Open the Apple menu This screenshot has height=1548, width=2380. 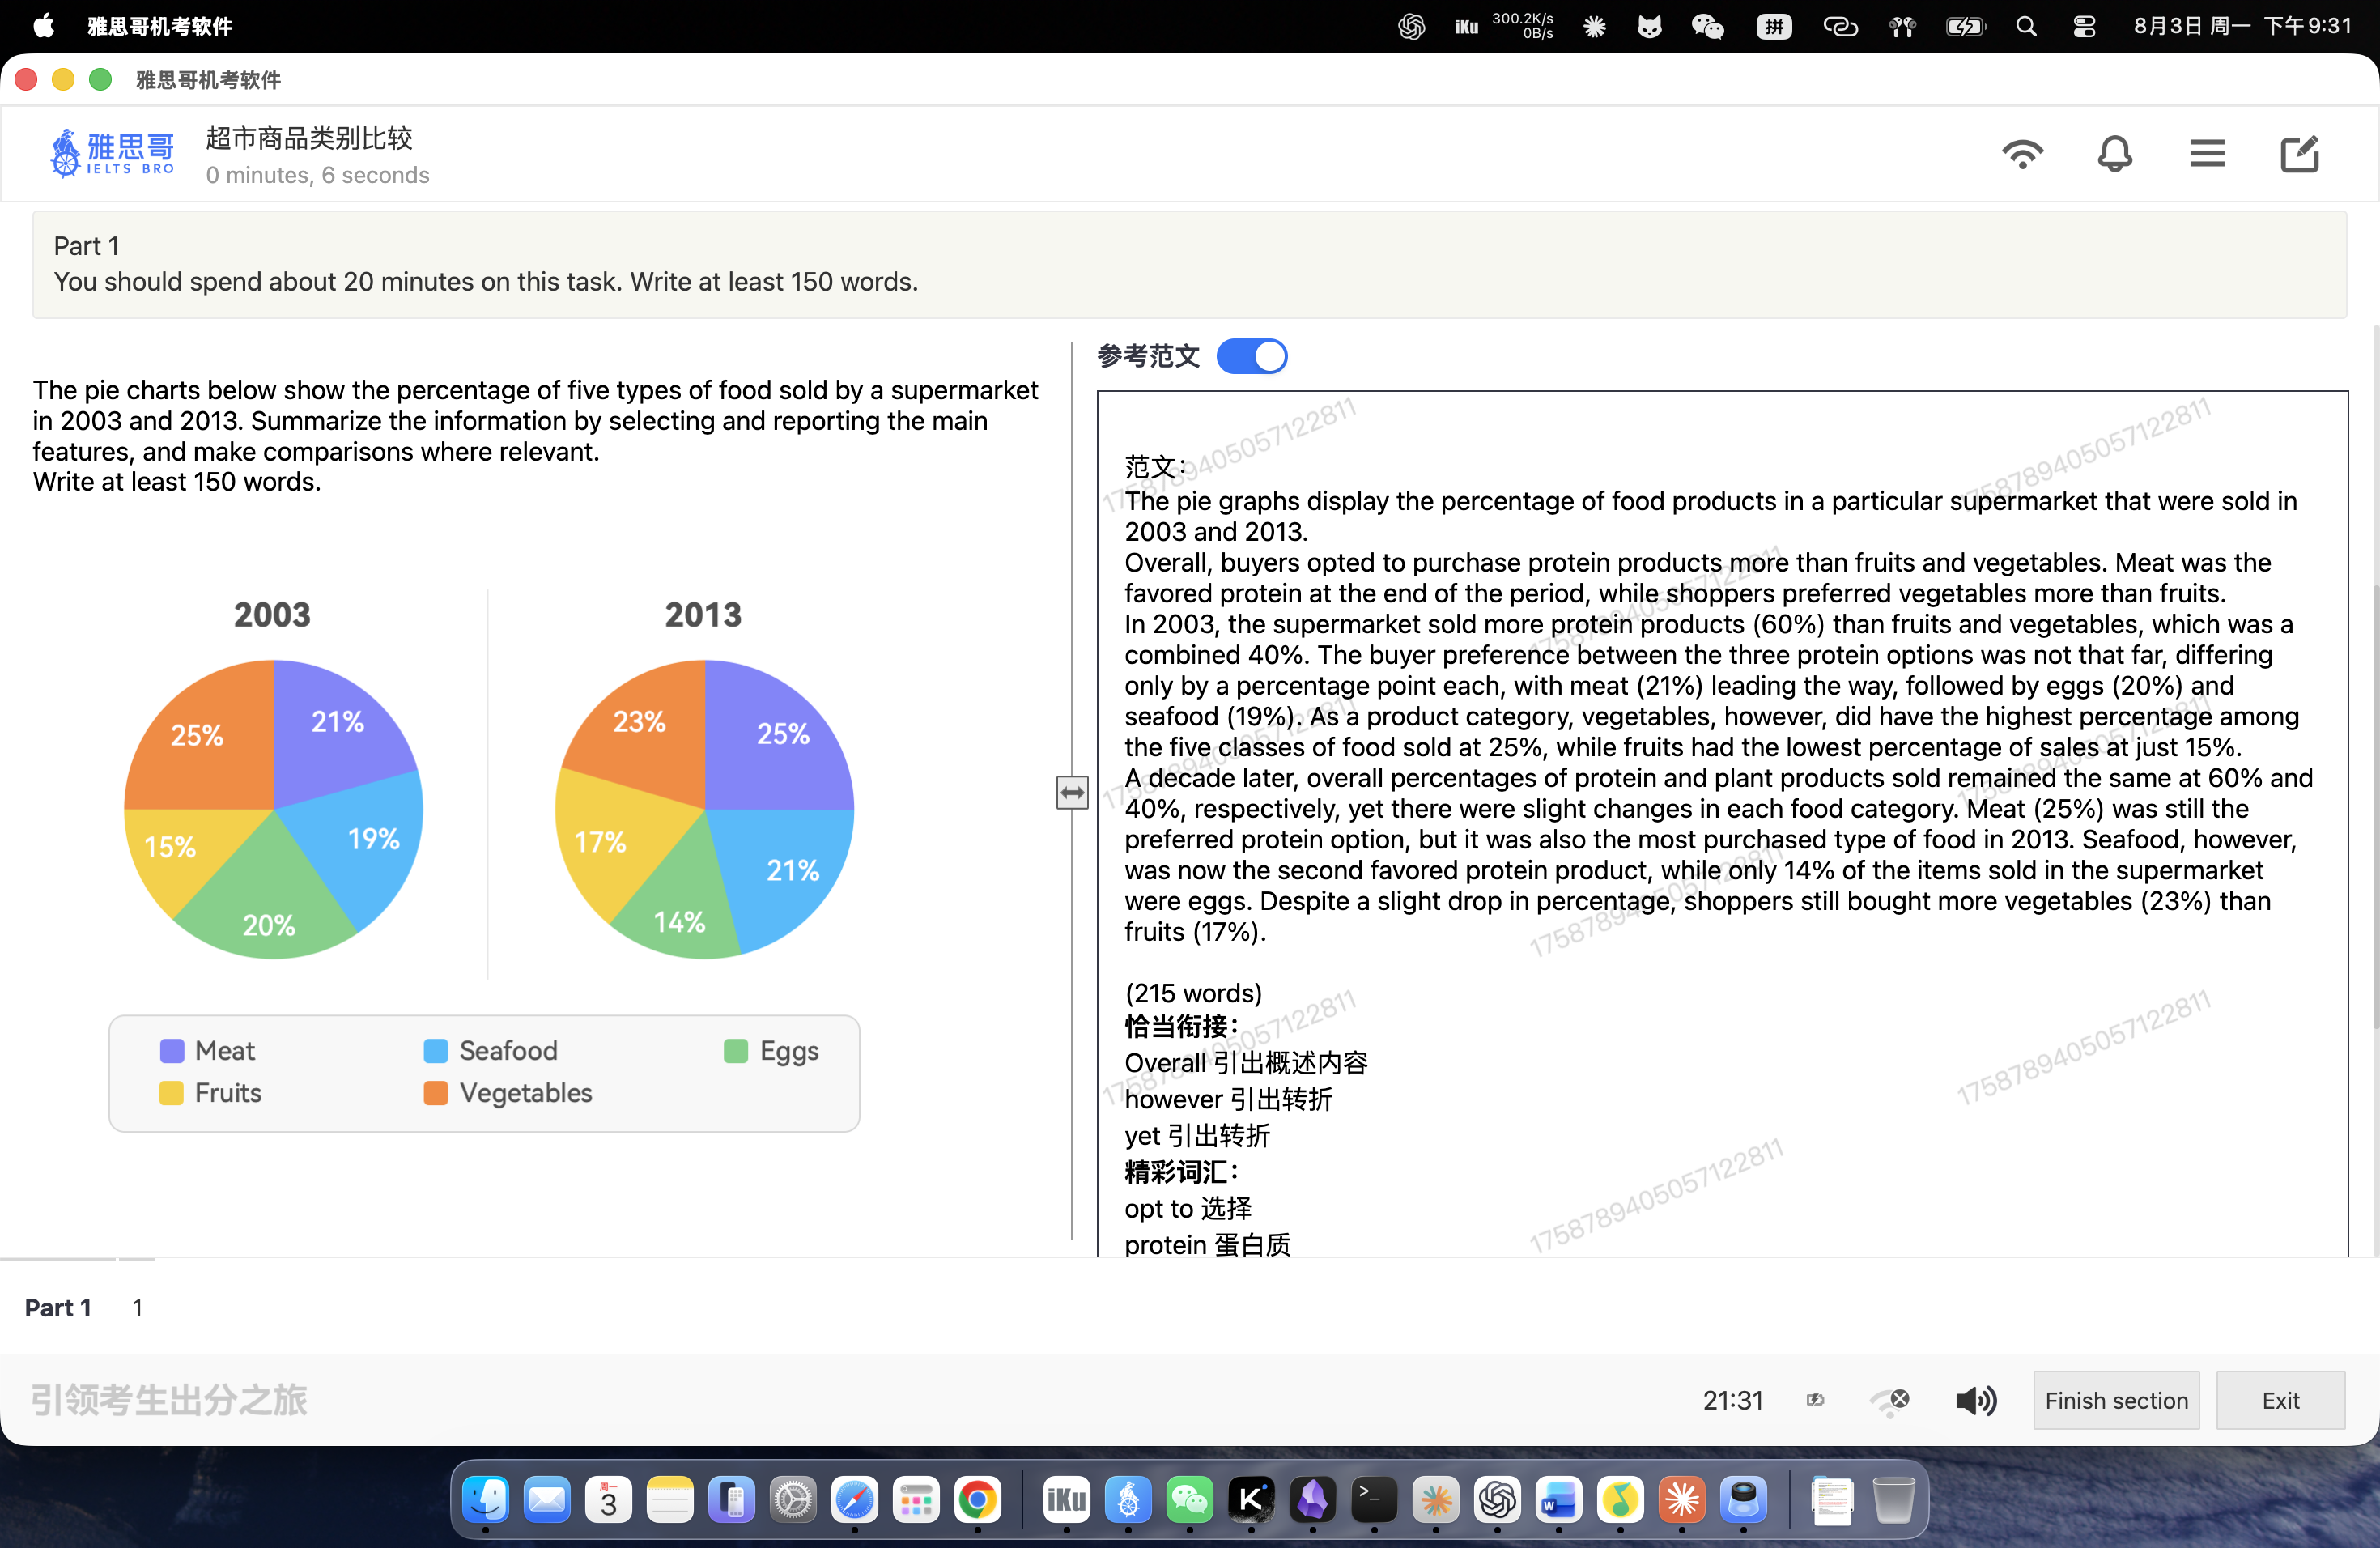(43, 26)
